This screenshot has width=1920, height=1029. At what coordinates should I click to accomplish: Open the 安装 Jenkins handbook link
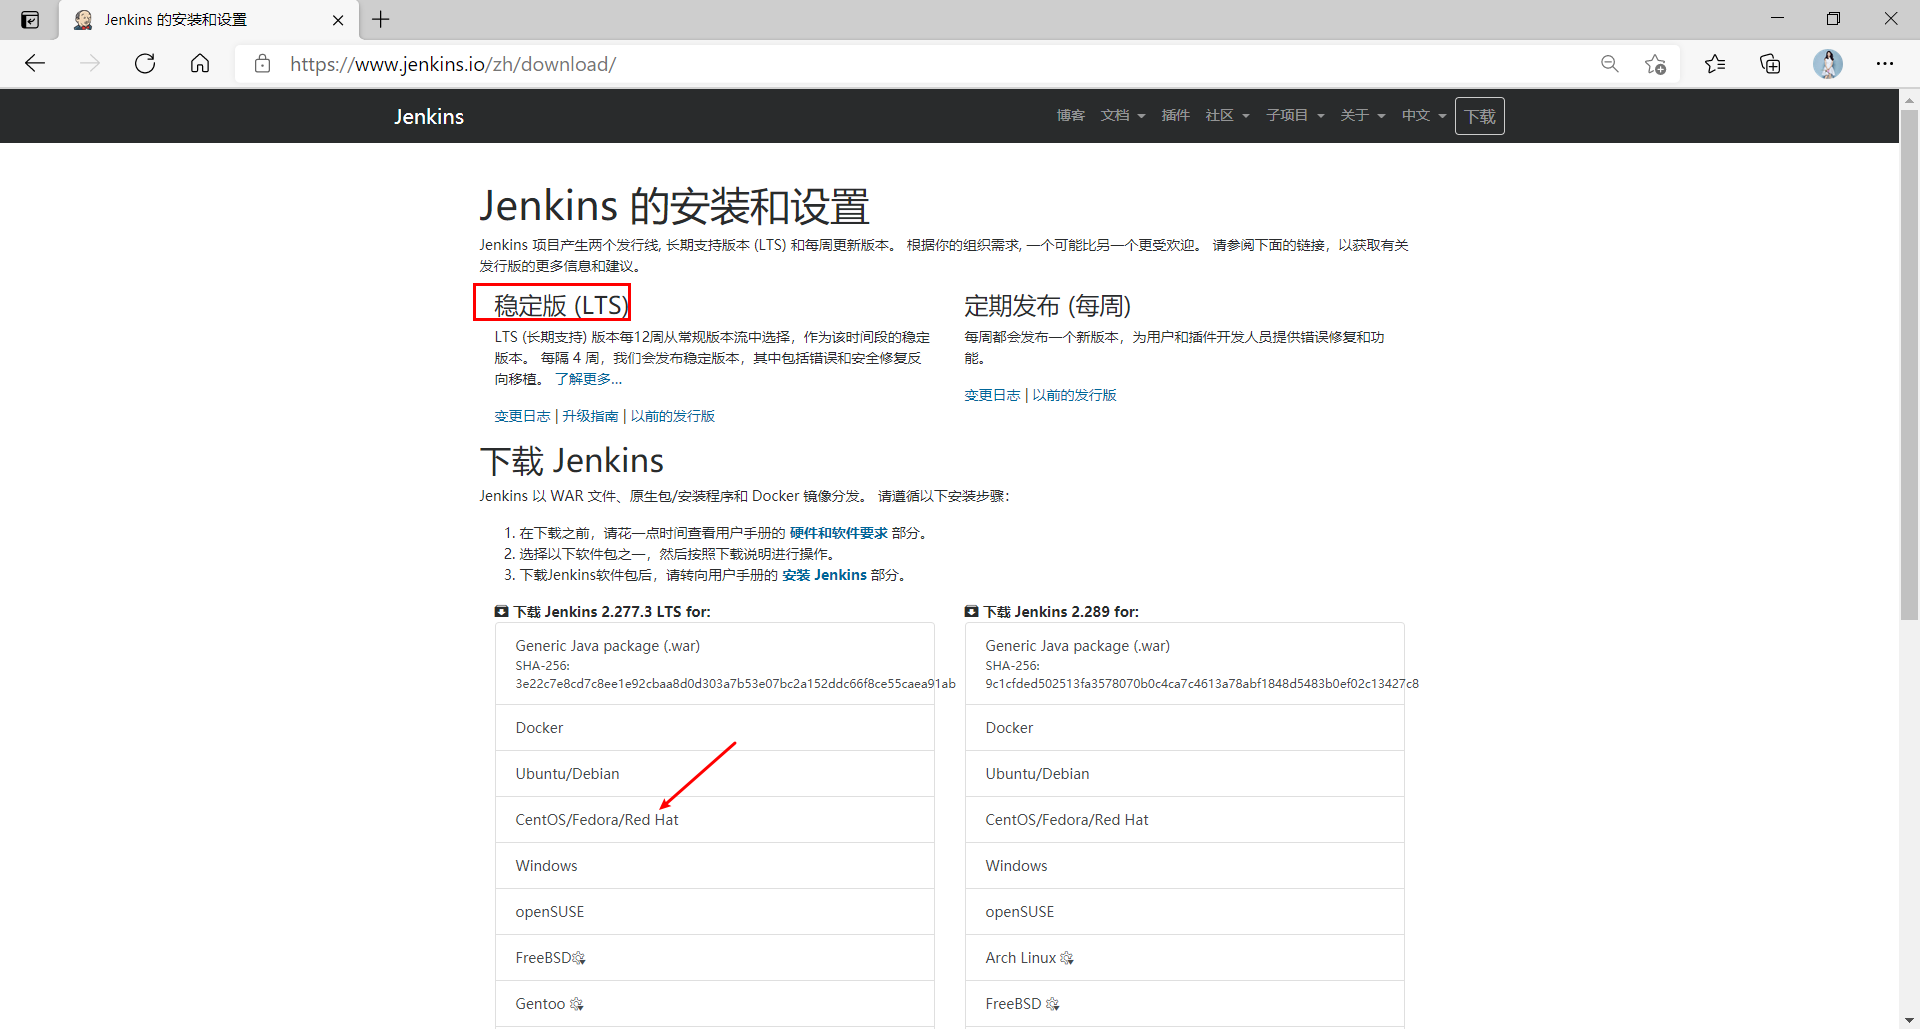pyautogui.click(x=824, y=575)
